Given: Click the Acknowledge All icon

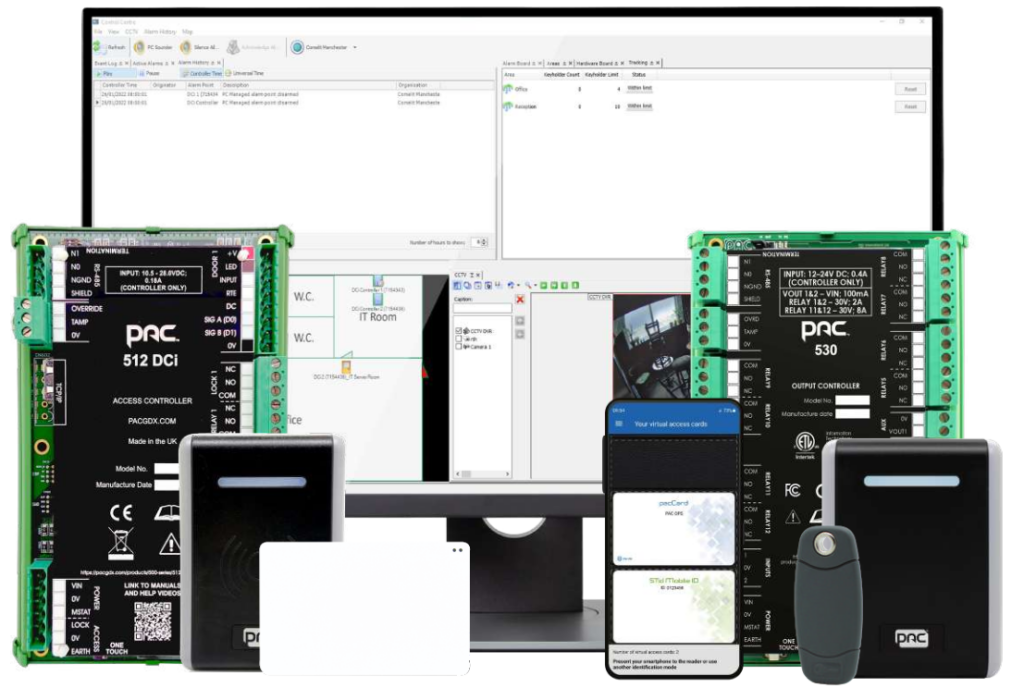Looking at the screenshot, I should tap(232, 46).
